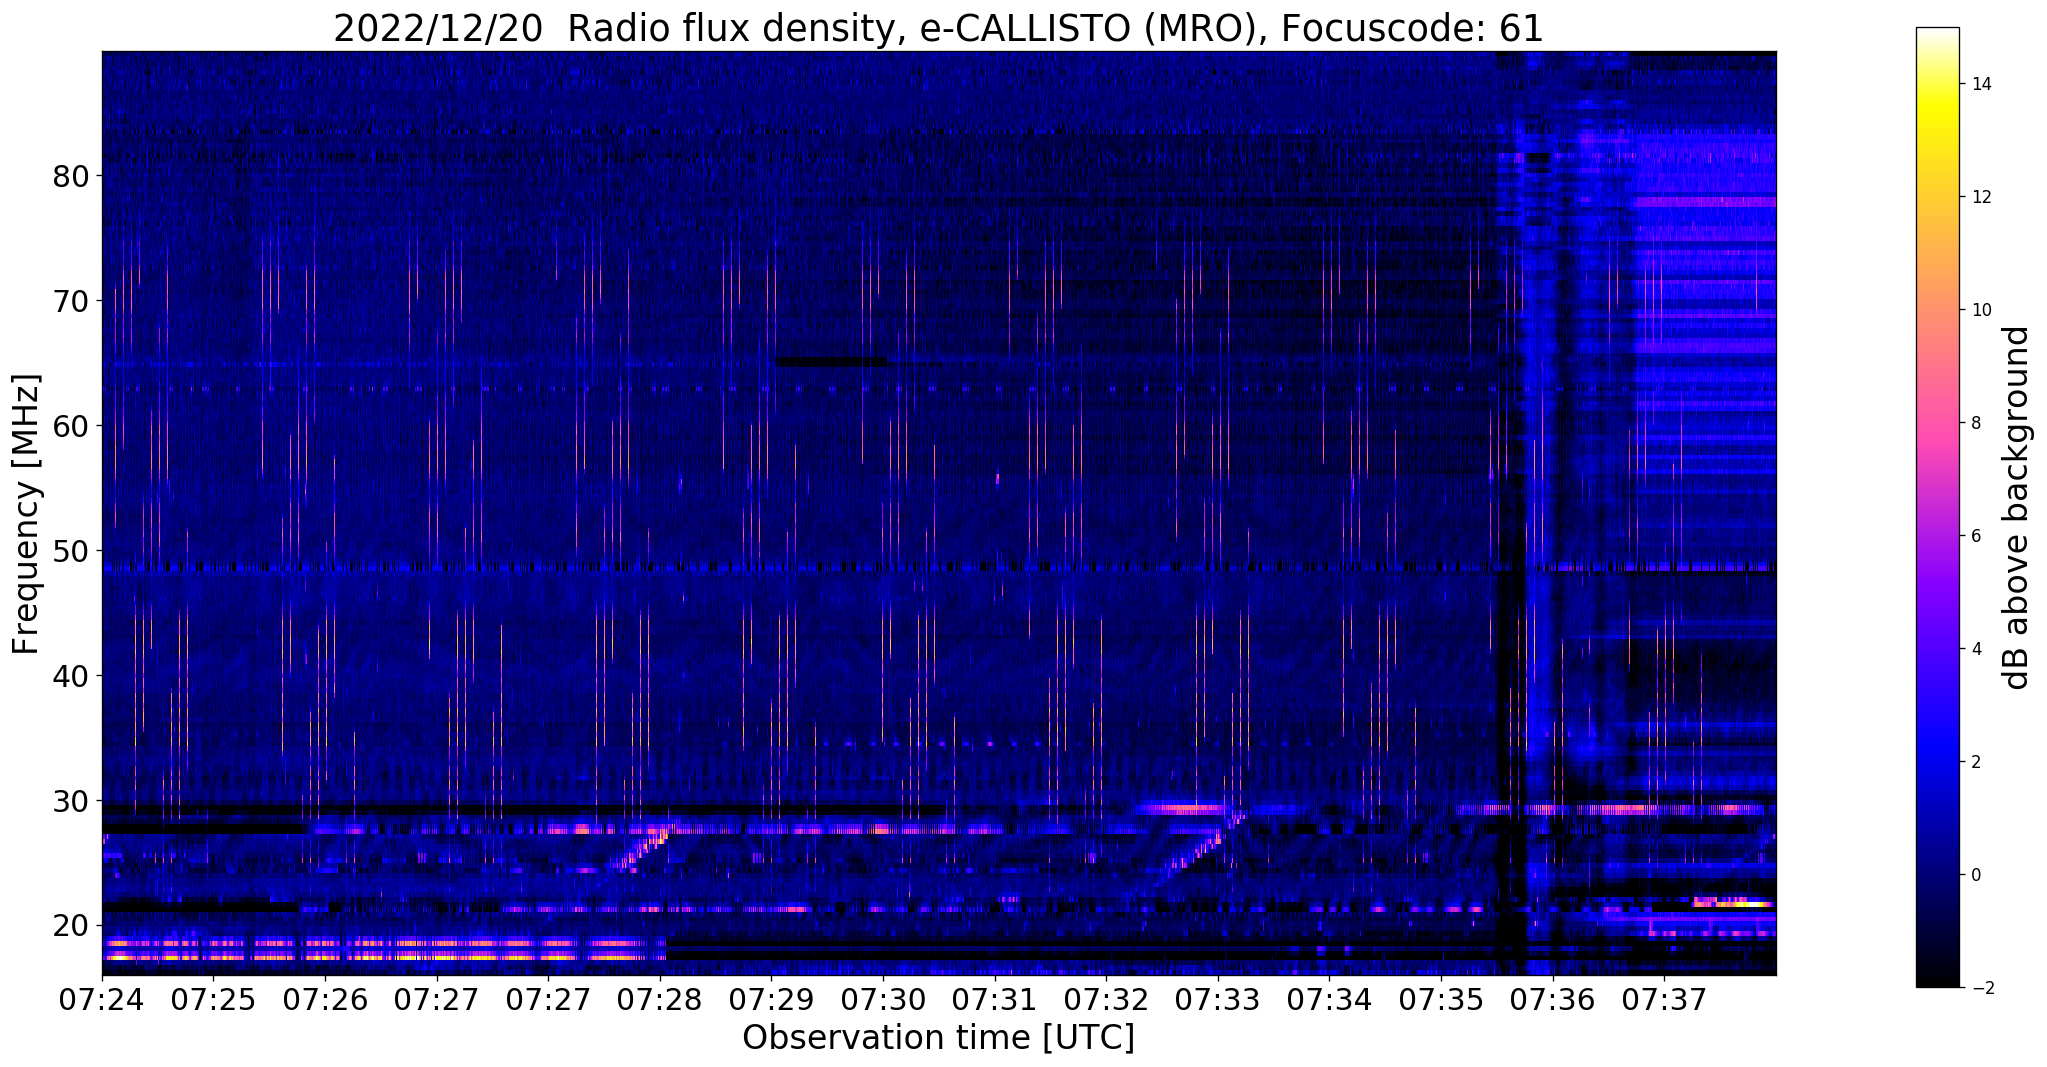Click the colorbar tick label 12
The image size is (2047, 1067).
(1979, 197)
